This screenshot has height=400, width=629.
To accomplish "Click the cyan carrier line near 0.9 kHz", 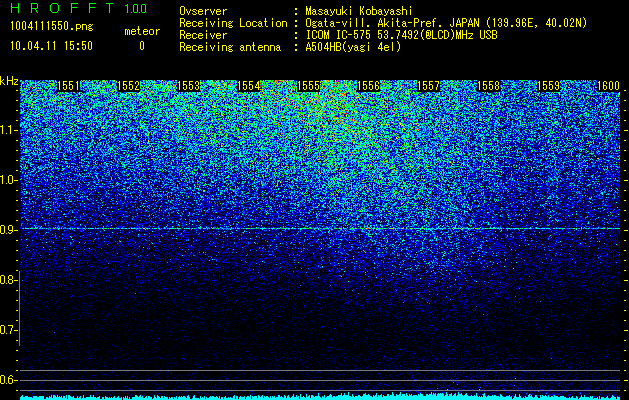I will point(320,228).
